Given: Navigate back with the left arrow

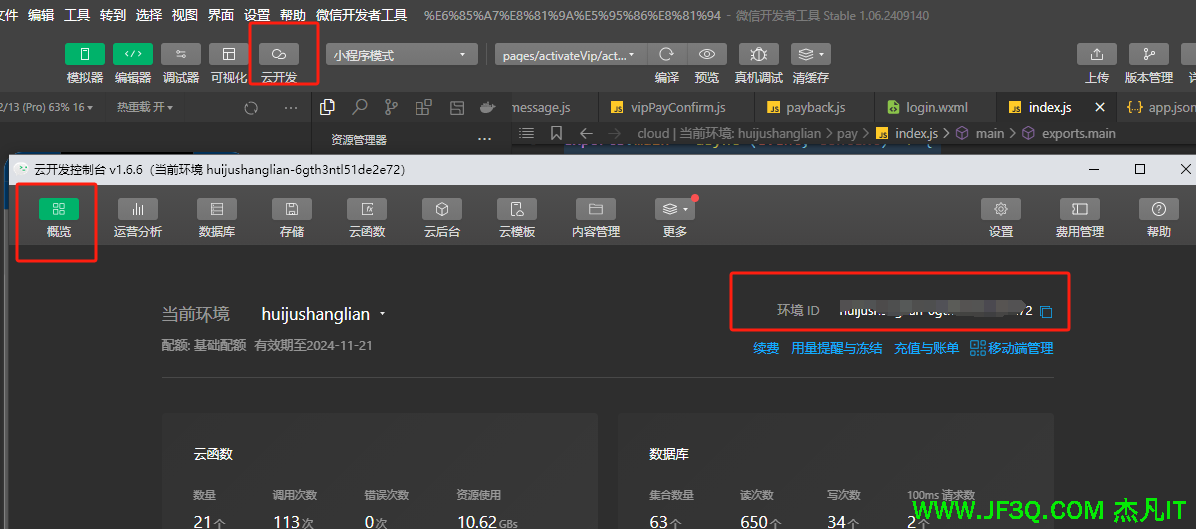Looking at the screenshot, I should (x=585, y=133).
